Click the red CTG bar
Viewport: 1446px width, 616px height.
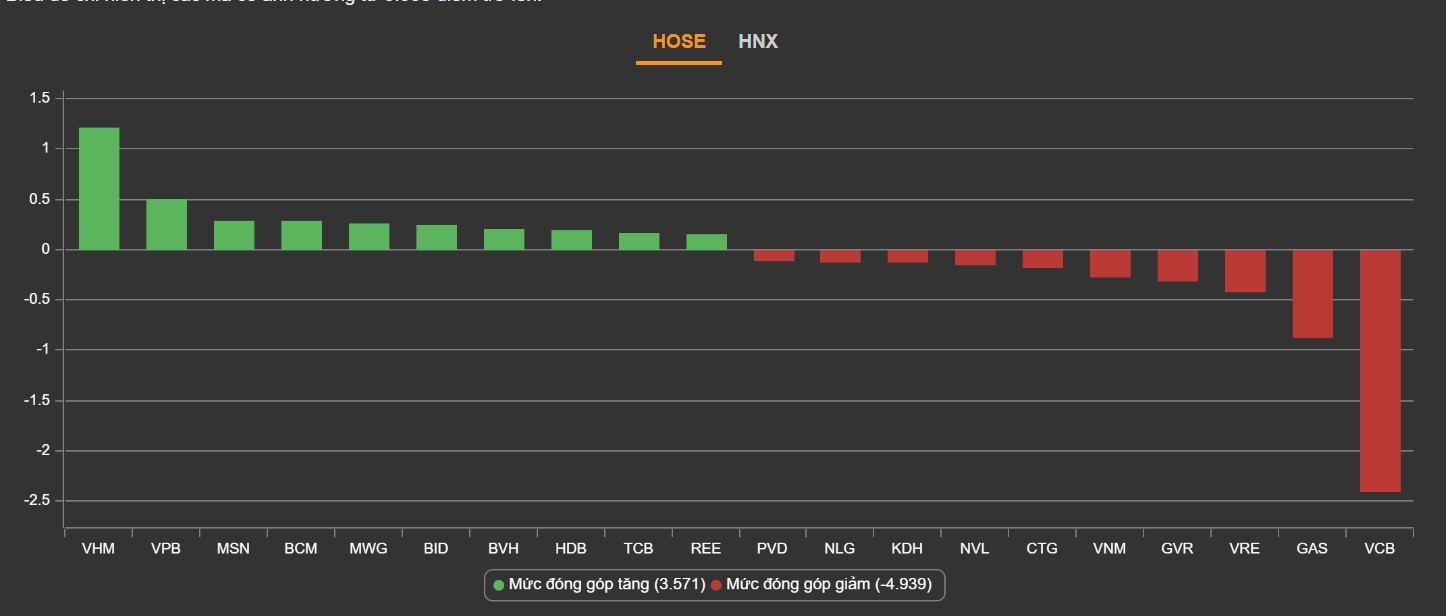1042,258
